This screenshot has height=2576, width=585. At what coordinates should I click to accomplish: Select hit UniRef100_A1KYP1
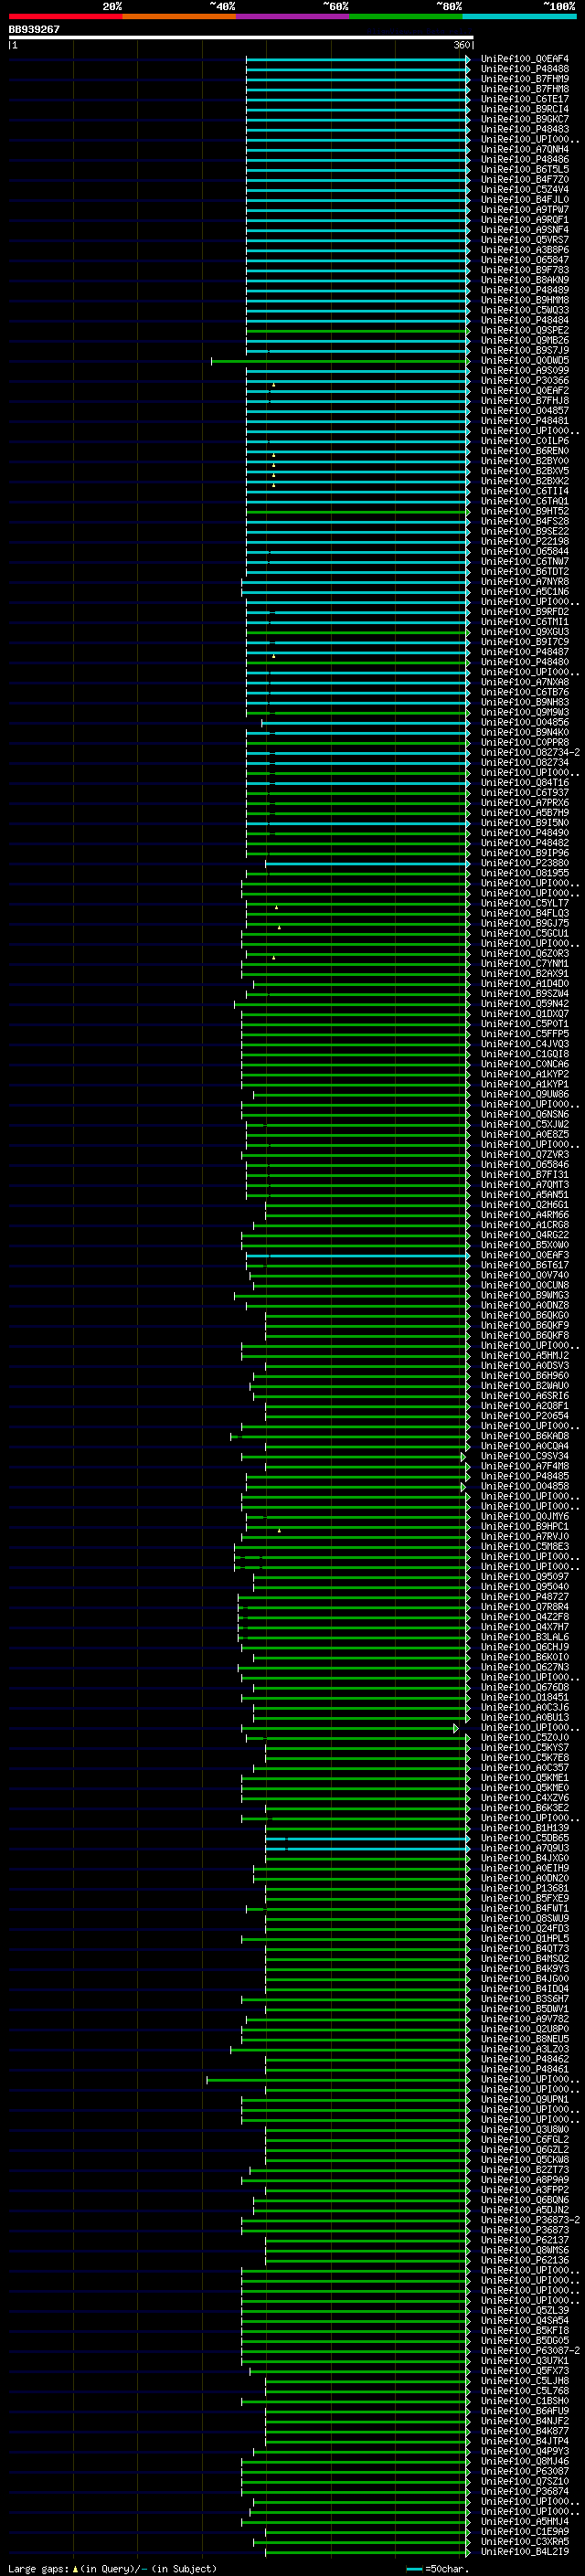[525, 1084]
